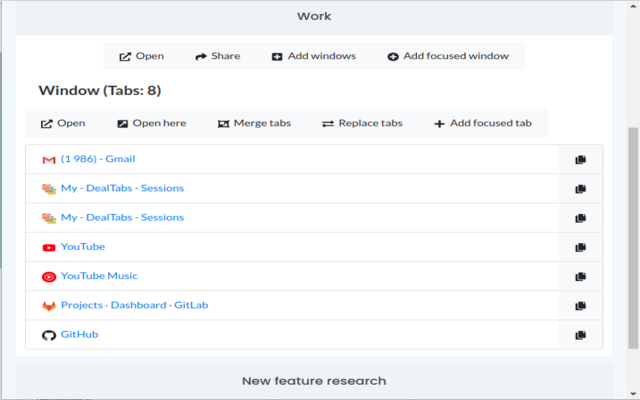Expand the New feature research session
This screenshot has height=400, width=640.
[314, 381]
